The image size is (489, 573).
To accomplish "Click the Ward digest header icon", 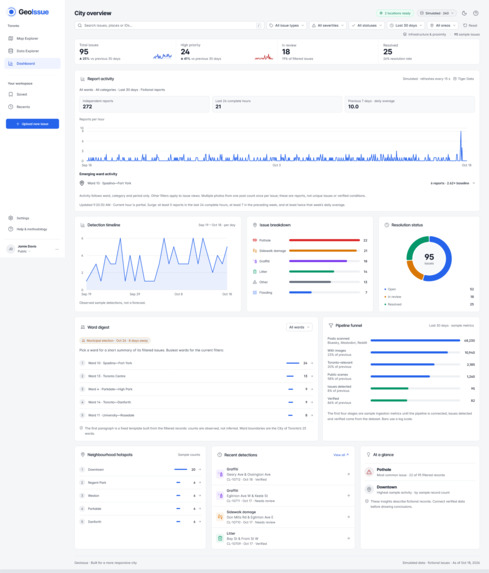I will [83, 327].
